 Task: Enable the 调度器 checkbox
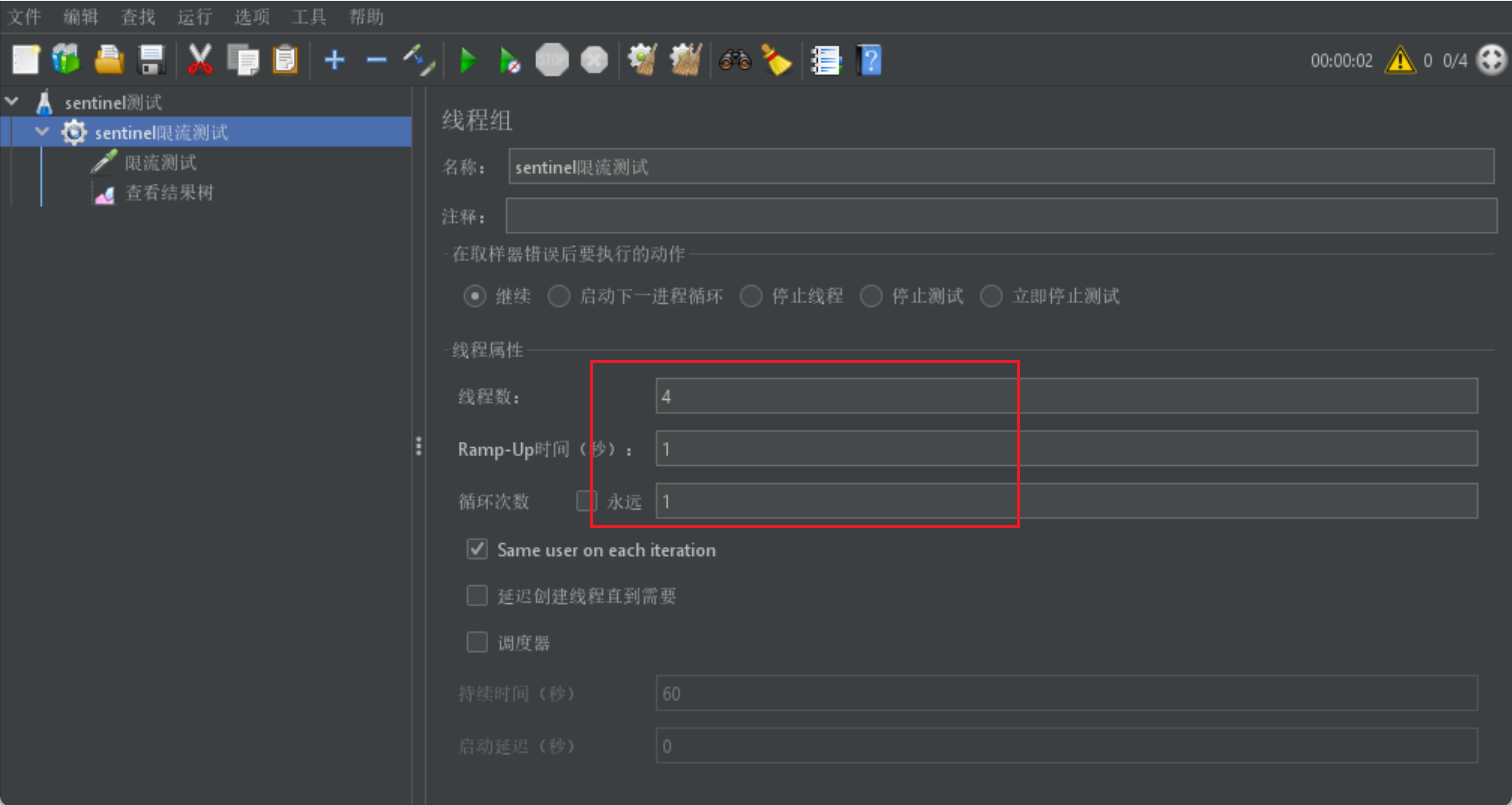pyautogui.click(x=477, y=642)
